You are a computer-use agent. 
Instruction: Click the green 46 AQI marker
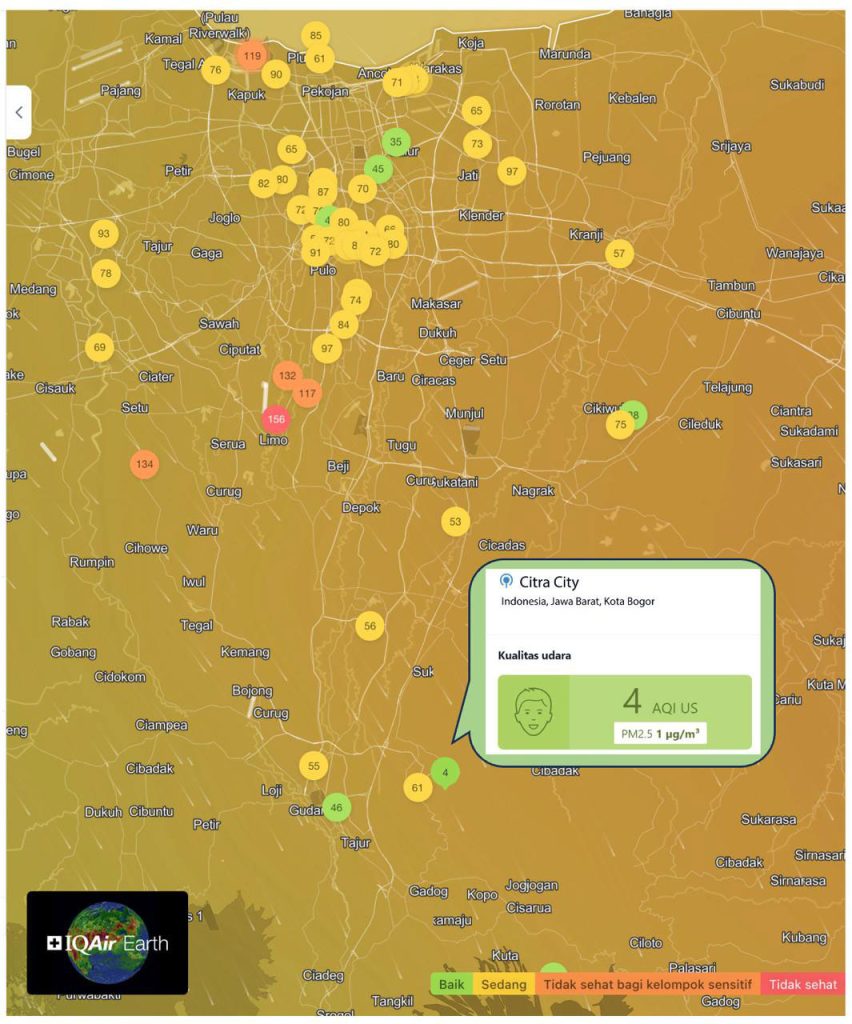337,807
